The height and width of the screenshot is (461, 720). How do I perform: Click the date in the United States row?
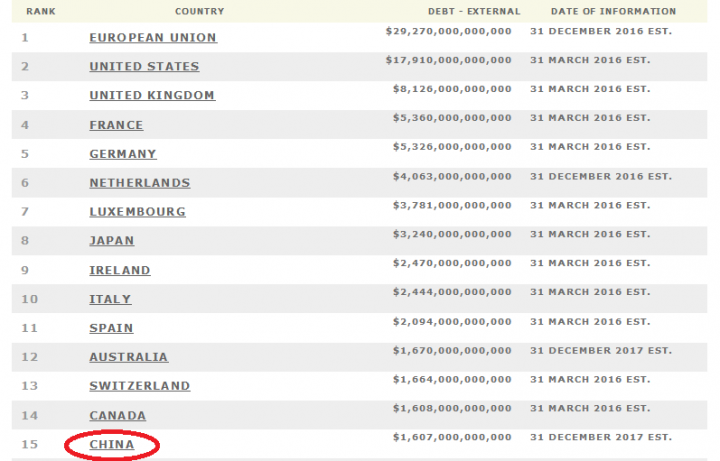click(591, 60)
